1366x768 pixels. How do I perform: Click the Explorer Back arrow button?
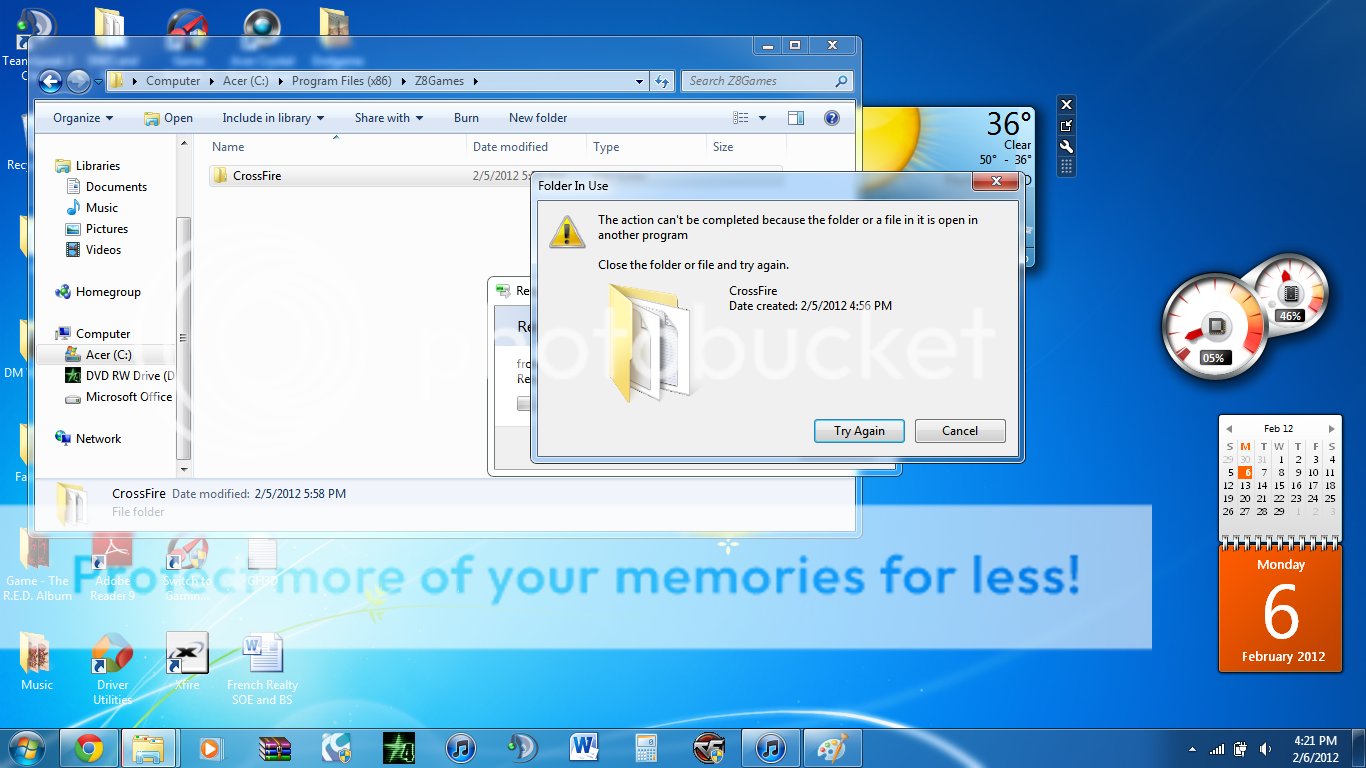point(50,81)
